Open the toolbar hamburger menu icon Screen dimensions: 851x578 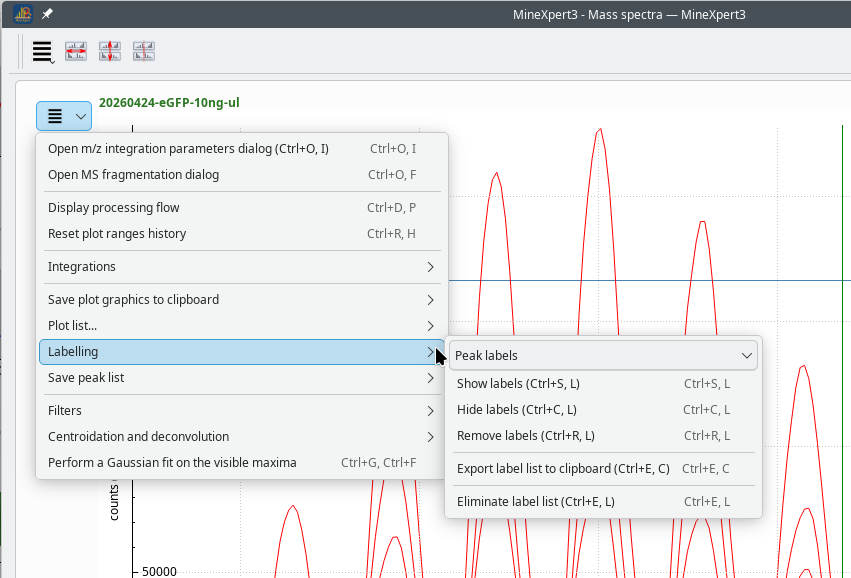42,52
